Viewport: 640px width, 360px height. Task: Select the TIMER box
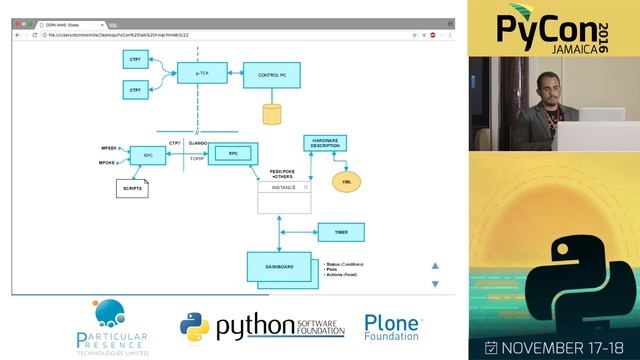[x=341, y=232]
